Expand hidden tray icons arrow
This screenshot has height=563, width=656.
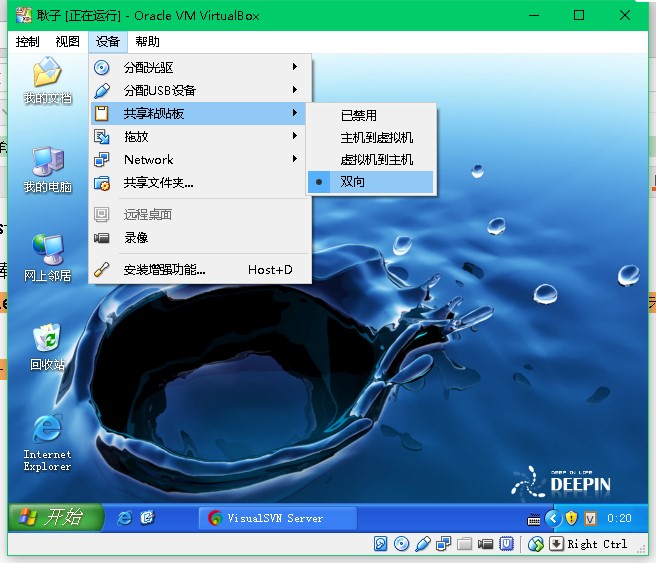[552, 518]
